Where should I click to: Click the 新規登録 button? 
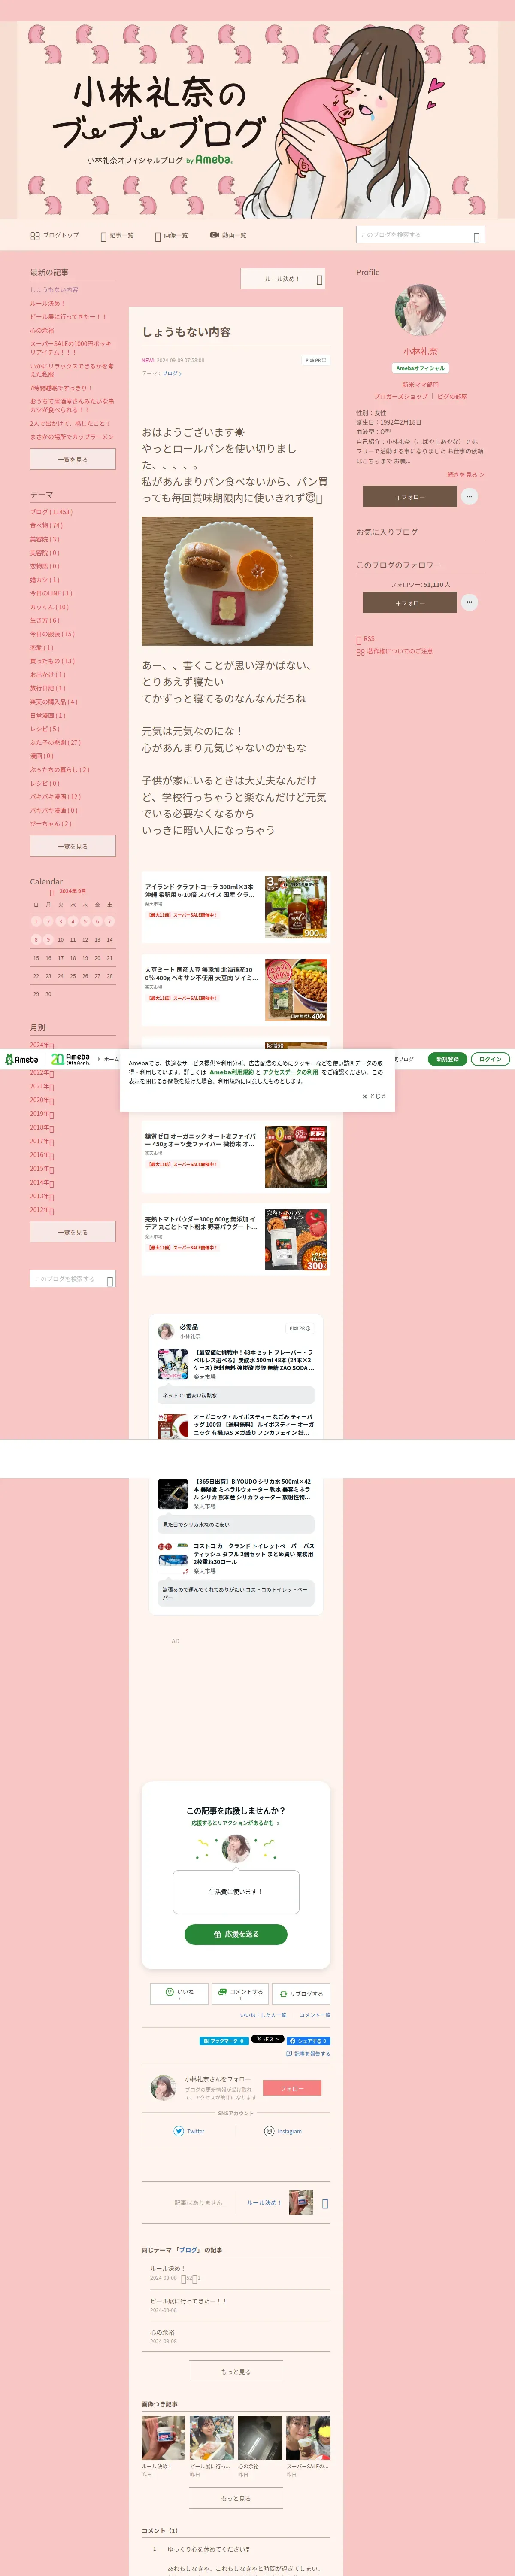point(447,1059)
